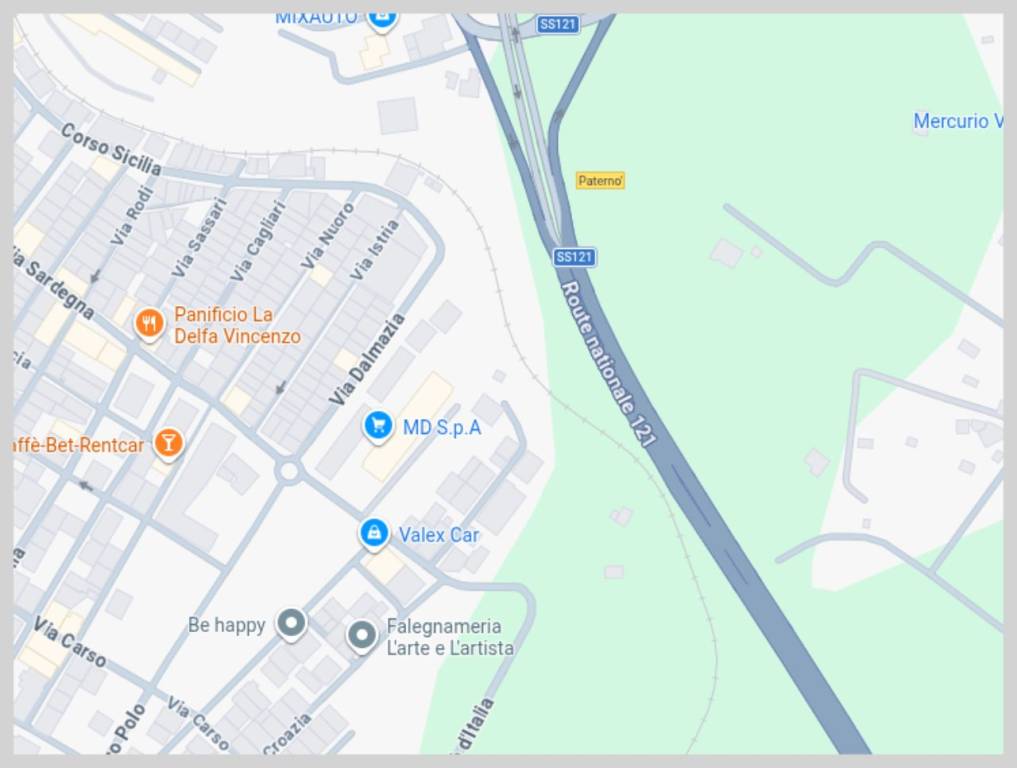Screen dimensions: 1017x768
Task: Click the Via Carso label near bottom left
Action: (69, 642)
